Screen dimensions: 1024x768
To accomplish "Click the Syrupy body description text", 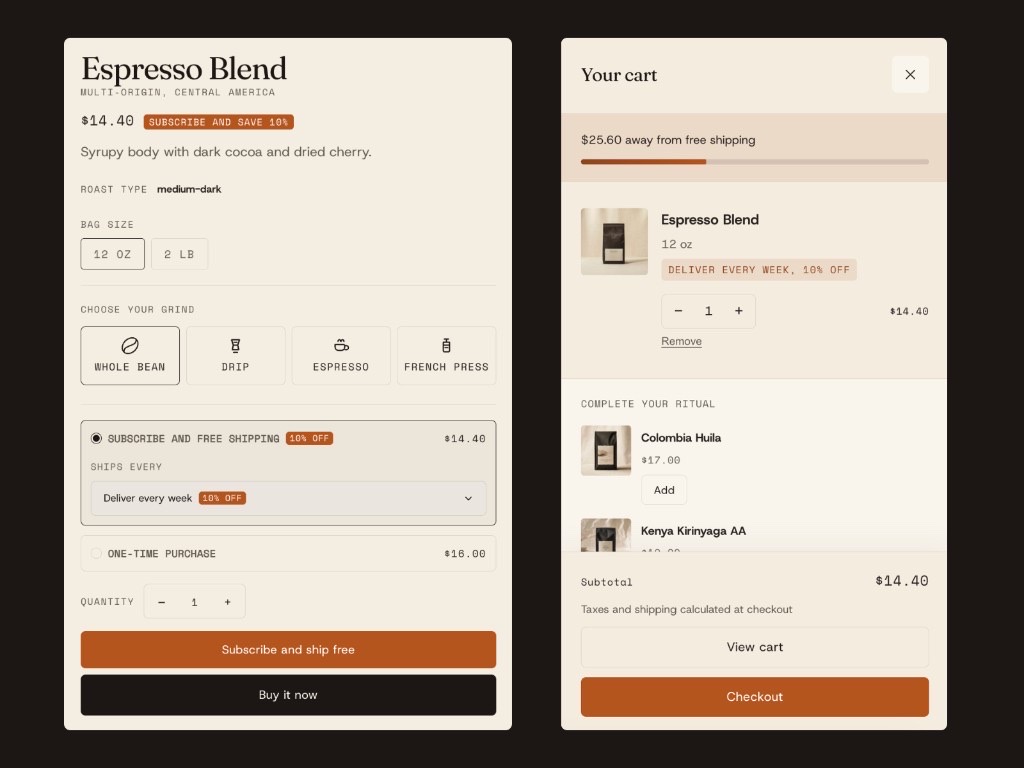I will pos(226,152).
